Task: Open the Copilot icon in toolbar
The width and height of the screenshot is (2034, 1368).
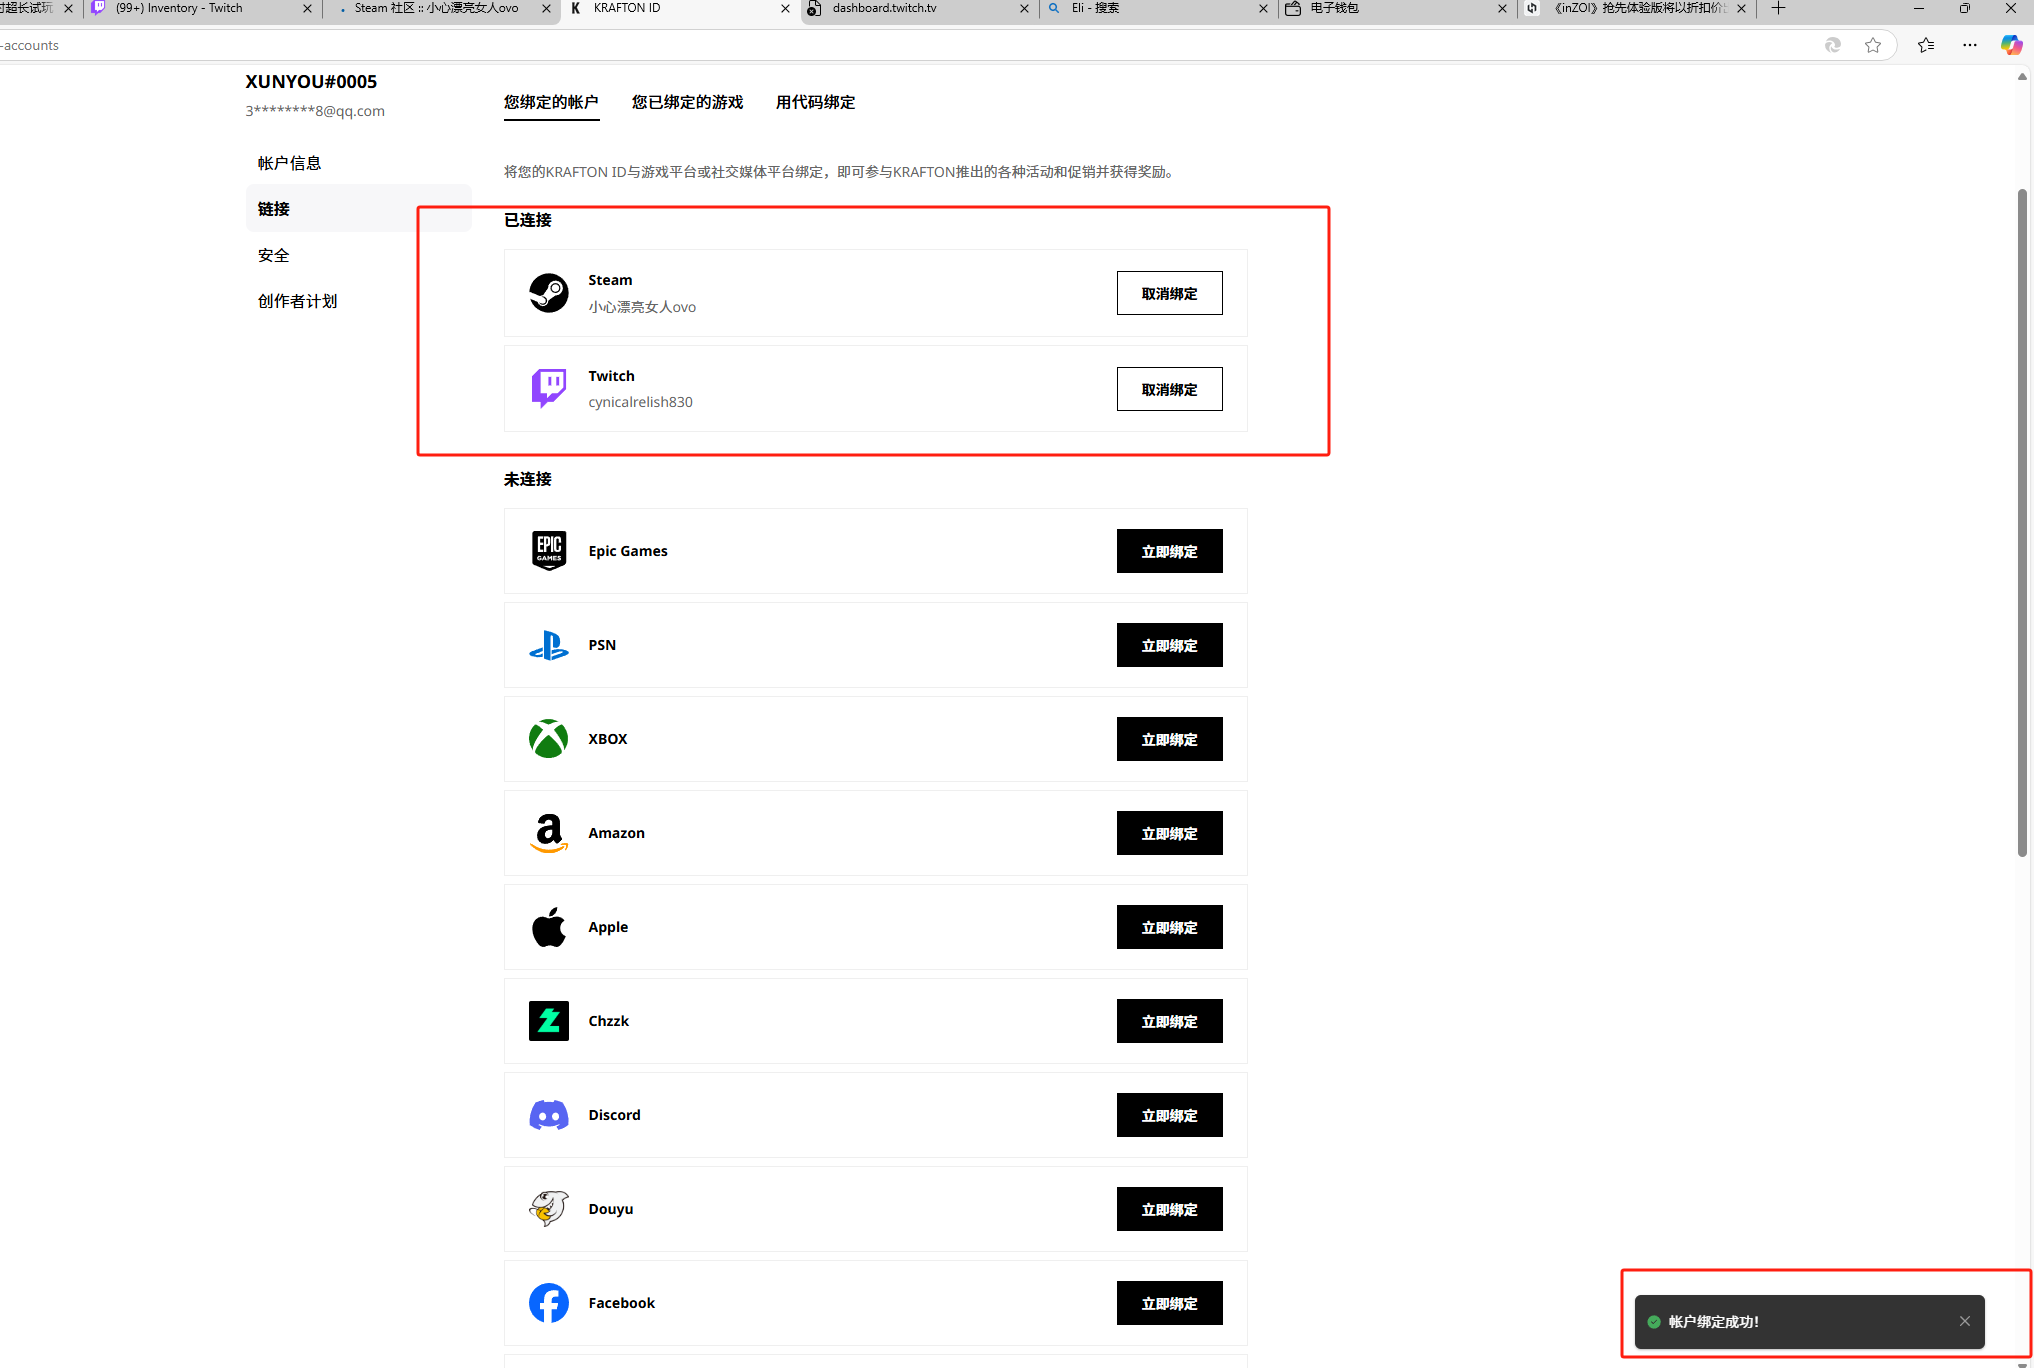Action: click(2011, 45)
